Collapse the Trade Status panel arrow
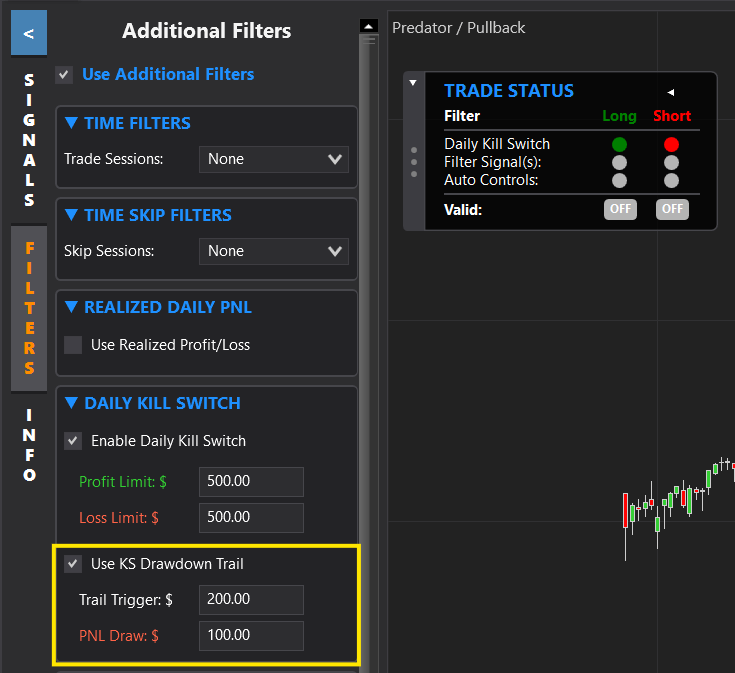The height and width of the screenshot is (673, 735). click(413, 83)
